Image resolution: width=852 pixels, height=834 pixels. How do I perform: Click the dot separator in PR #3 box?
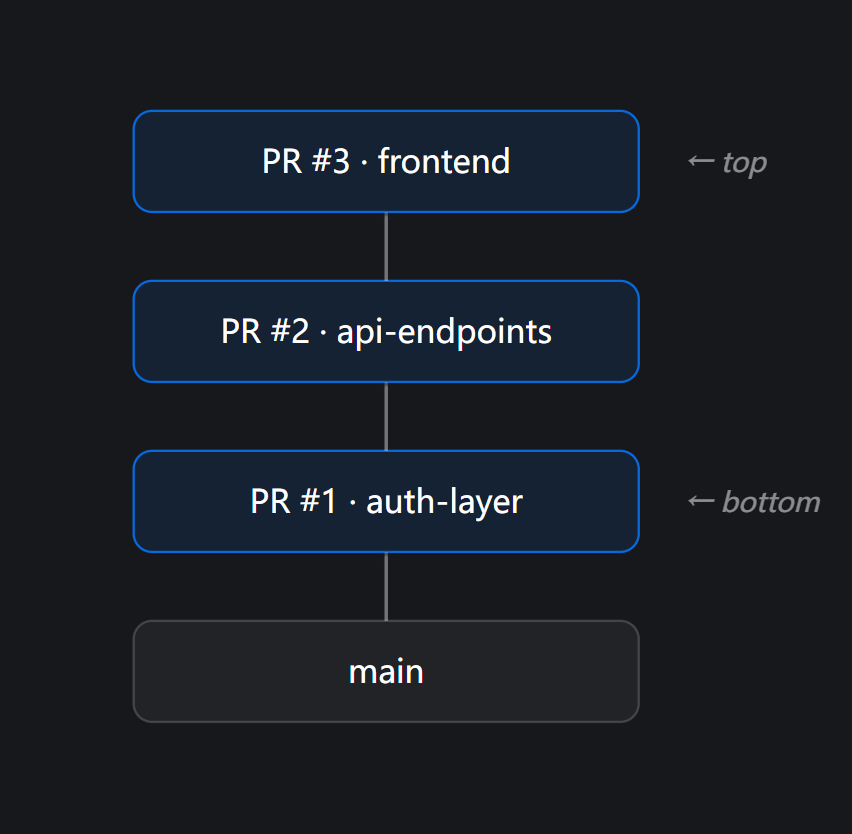pyautogui.click(x=364, y=162)
